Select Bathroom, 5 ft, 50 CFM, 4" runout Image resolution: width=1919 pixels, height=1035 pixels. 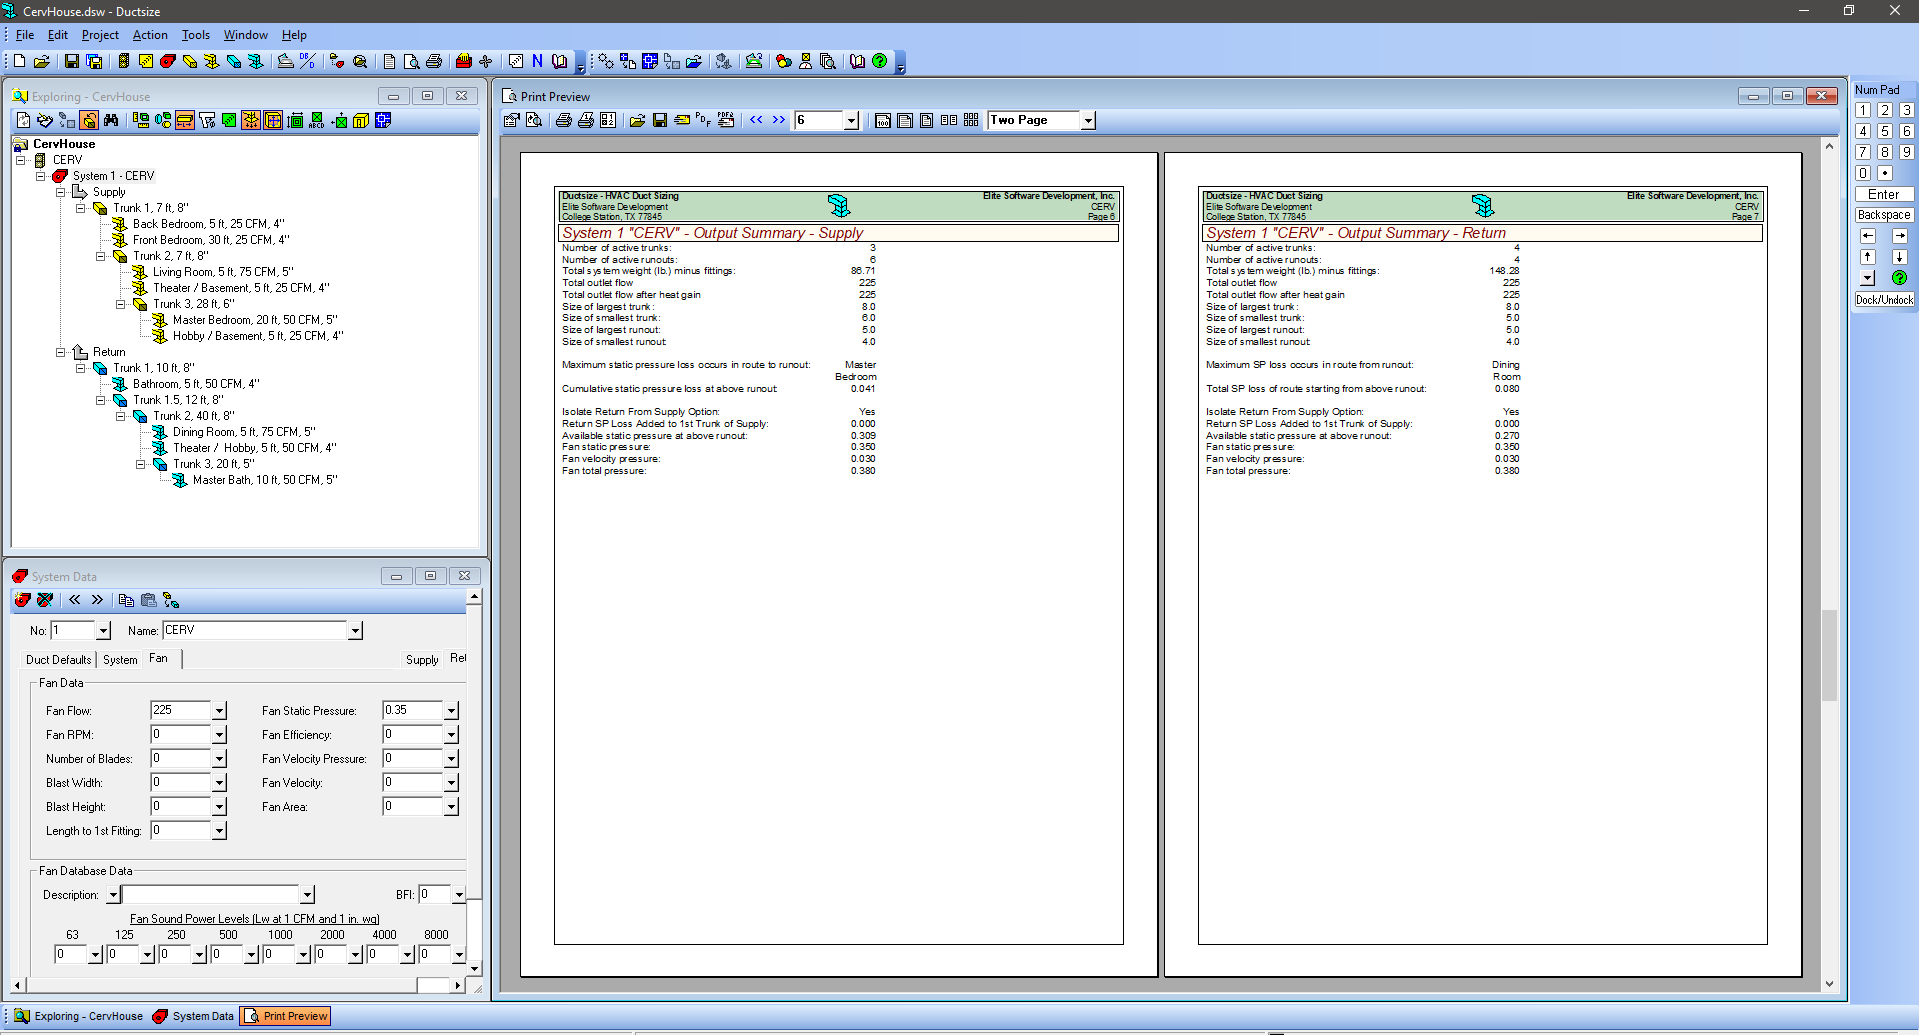coord(196,384)
